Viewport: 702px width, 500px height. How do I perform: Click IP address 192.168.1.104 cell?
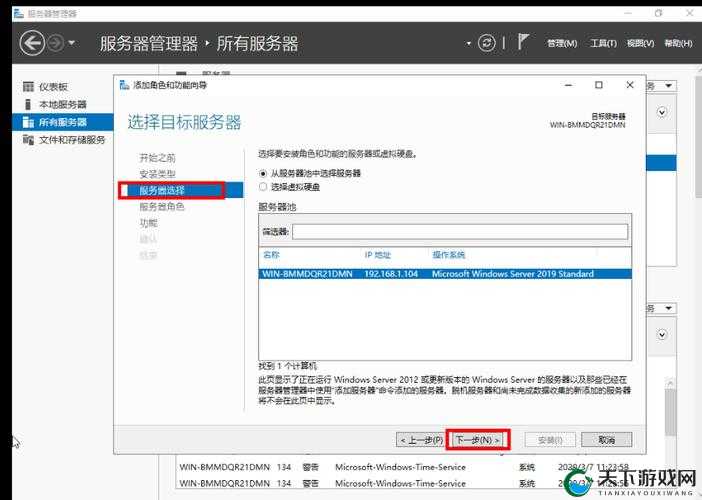click(x=391, y=274)
